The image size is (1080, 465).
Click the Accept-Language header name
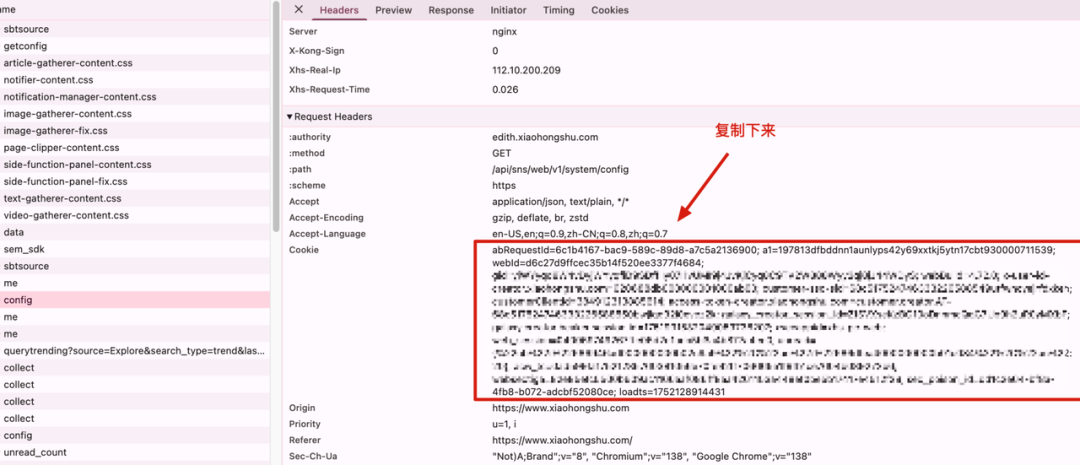coord(327,234)
